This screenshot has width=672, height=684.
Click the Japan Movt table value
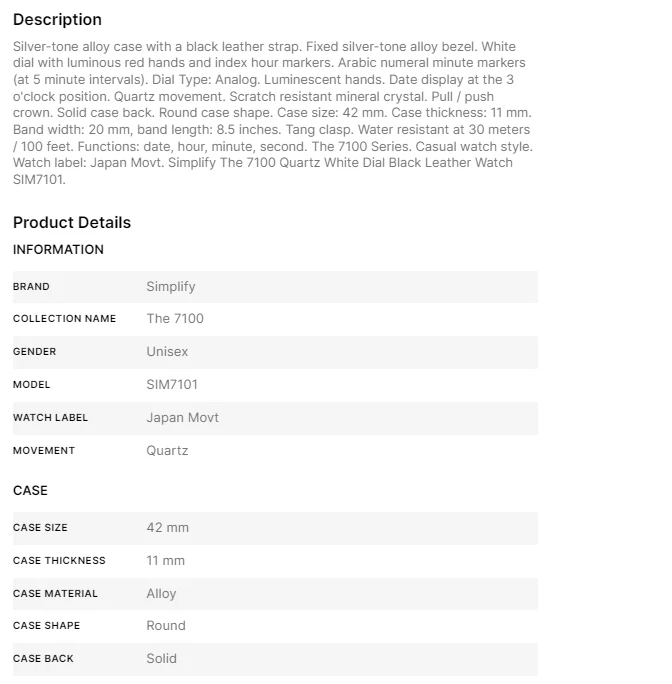(182, 418)
